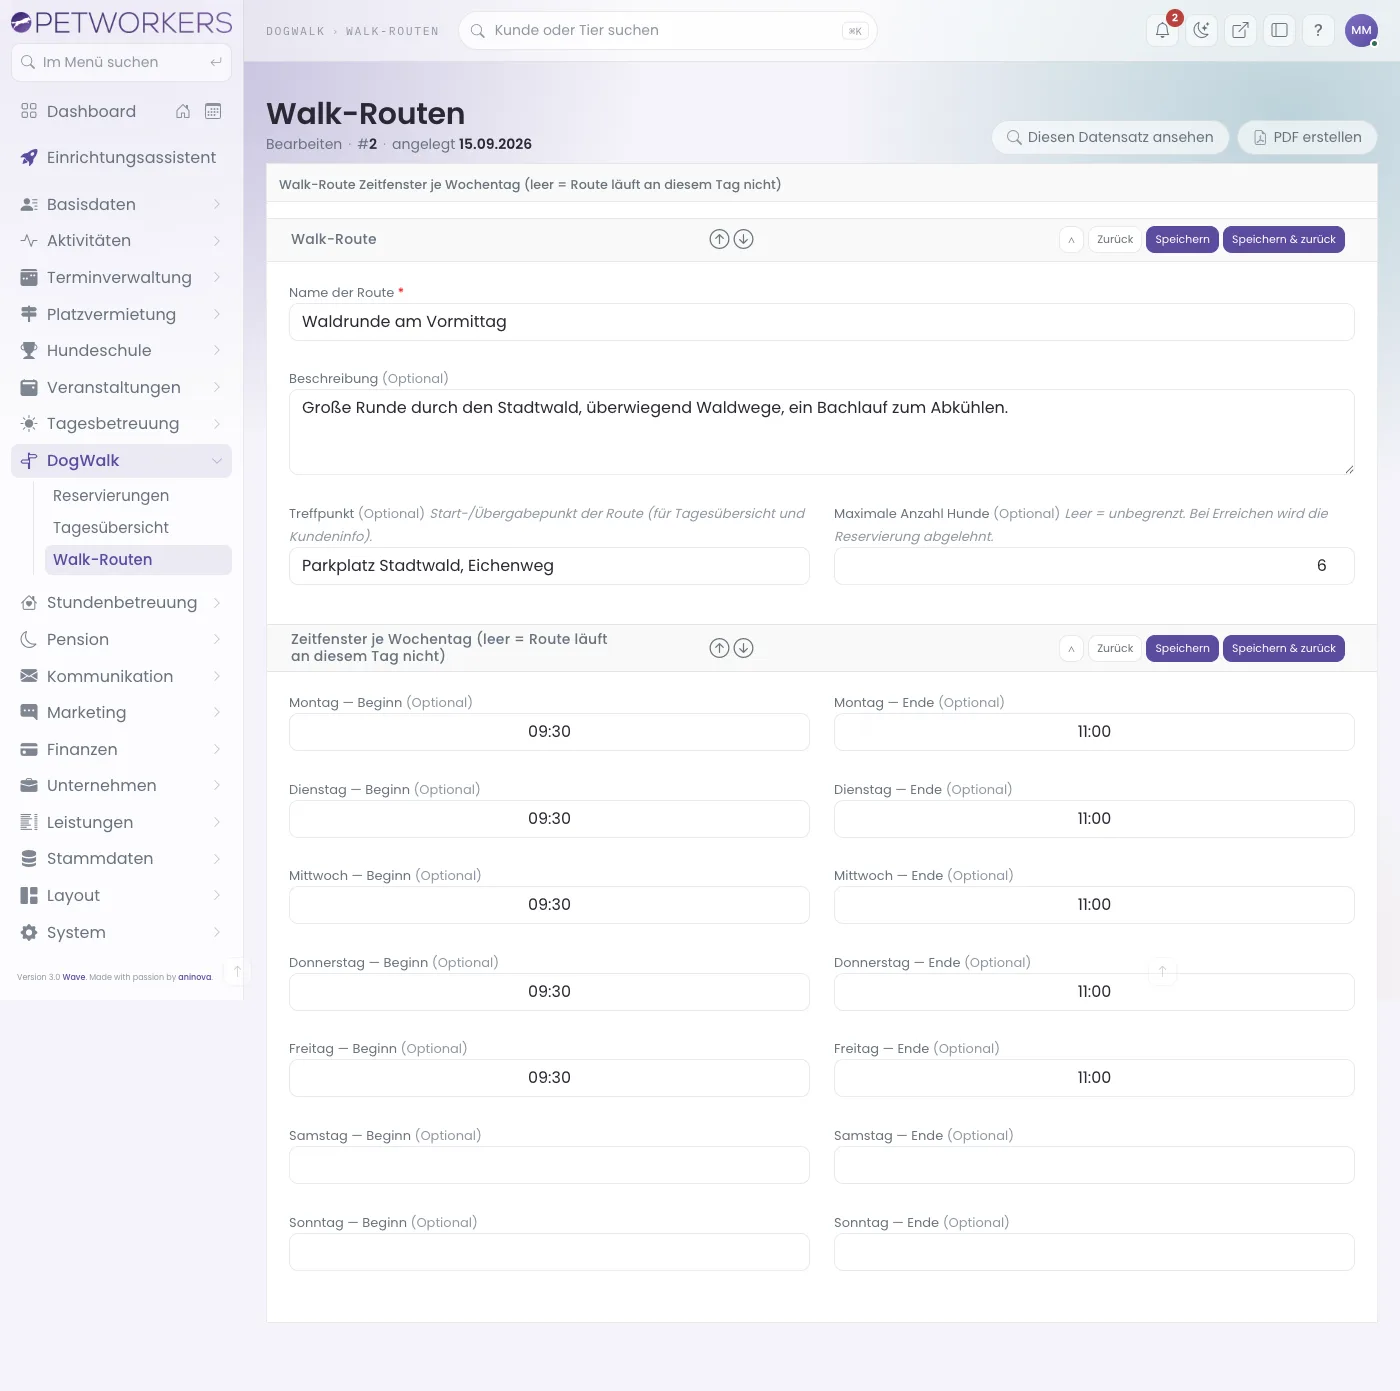Move Walk-Route section down arrow
1400x1391 pixels.
tap(743, 239)
